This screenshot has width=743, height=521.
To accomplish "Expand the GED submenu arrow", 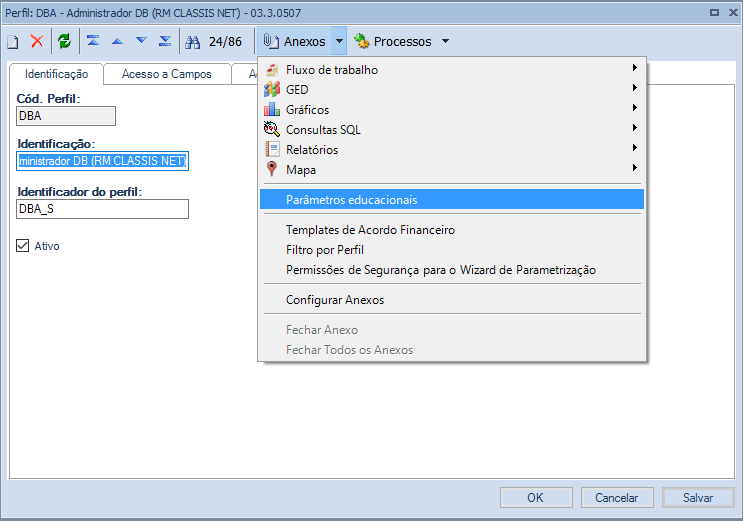I will click(x=634, y=88).
